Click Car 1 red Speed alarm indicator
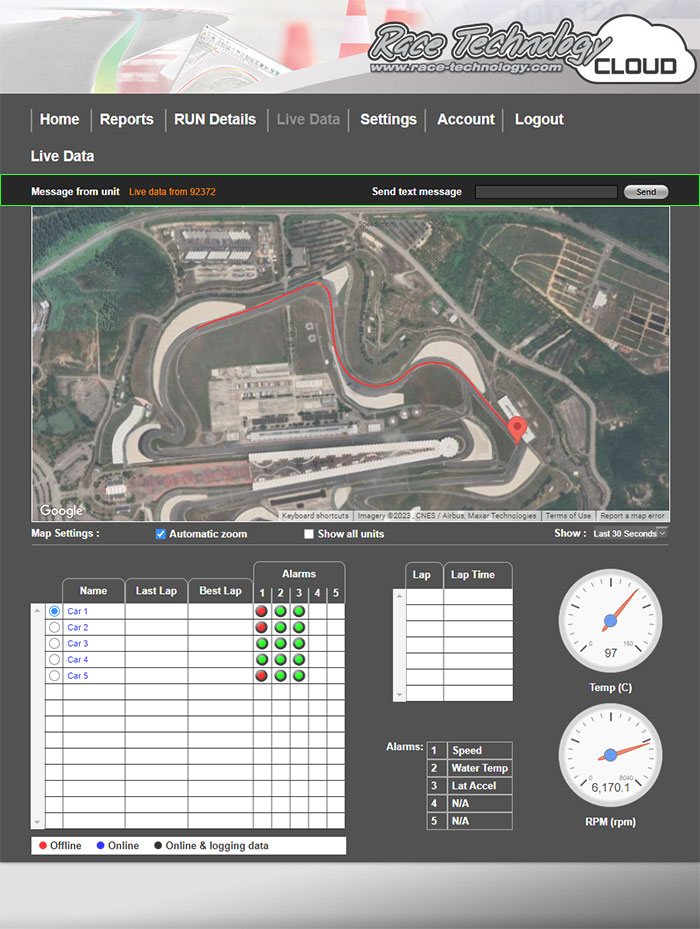Viewport: 700px width, 929px height. coord(262,611)
